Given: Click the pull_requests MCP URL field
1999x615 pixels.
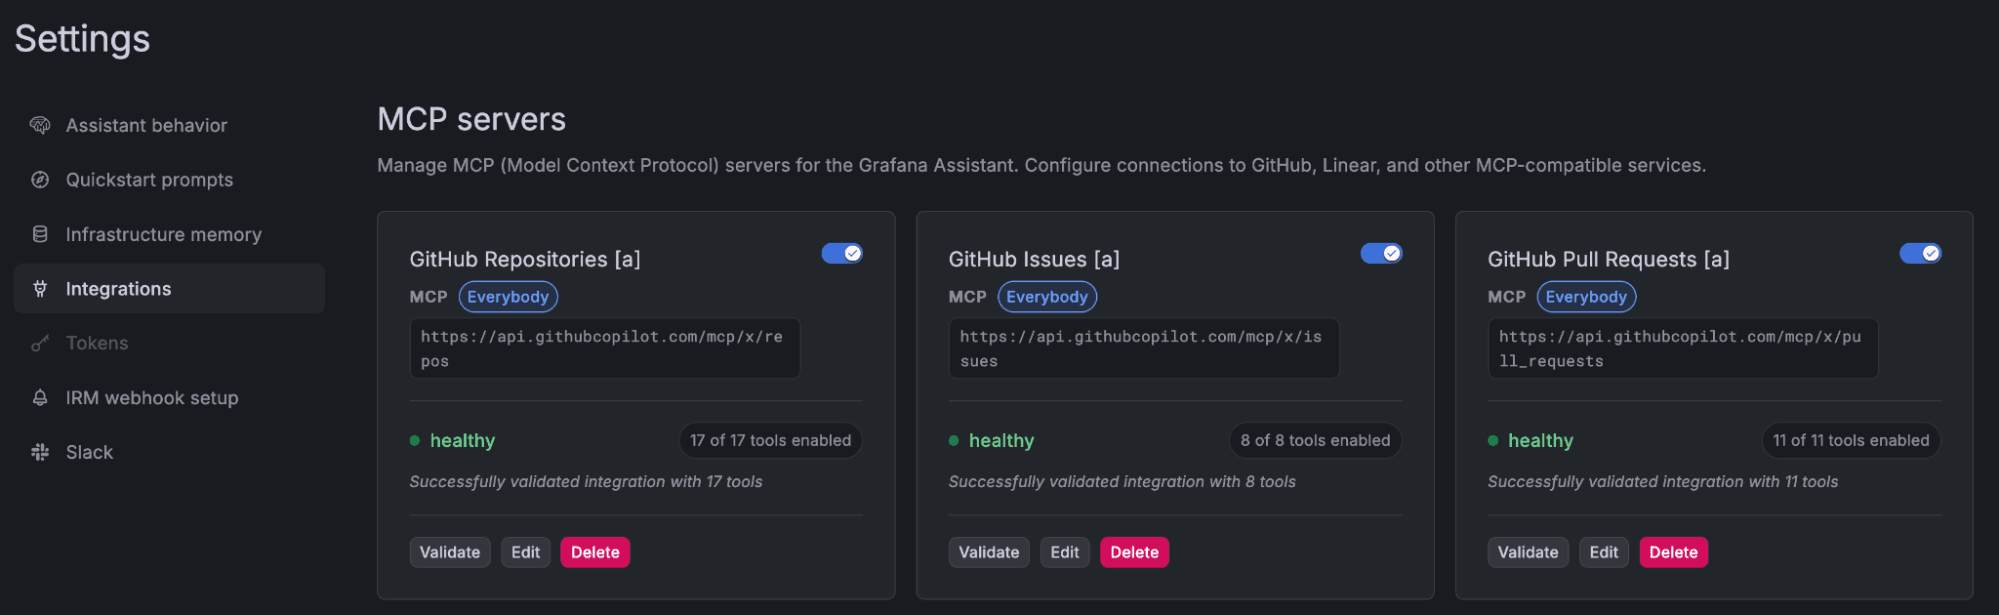Looking at the screenshot, I should pos(1683,349).
